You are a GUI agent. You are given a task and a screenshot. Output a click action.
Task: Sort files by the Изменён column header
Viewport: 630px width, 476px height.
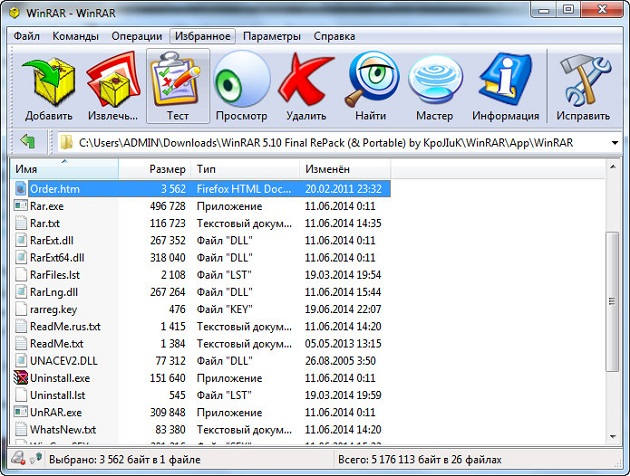pos(345,169)
